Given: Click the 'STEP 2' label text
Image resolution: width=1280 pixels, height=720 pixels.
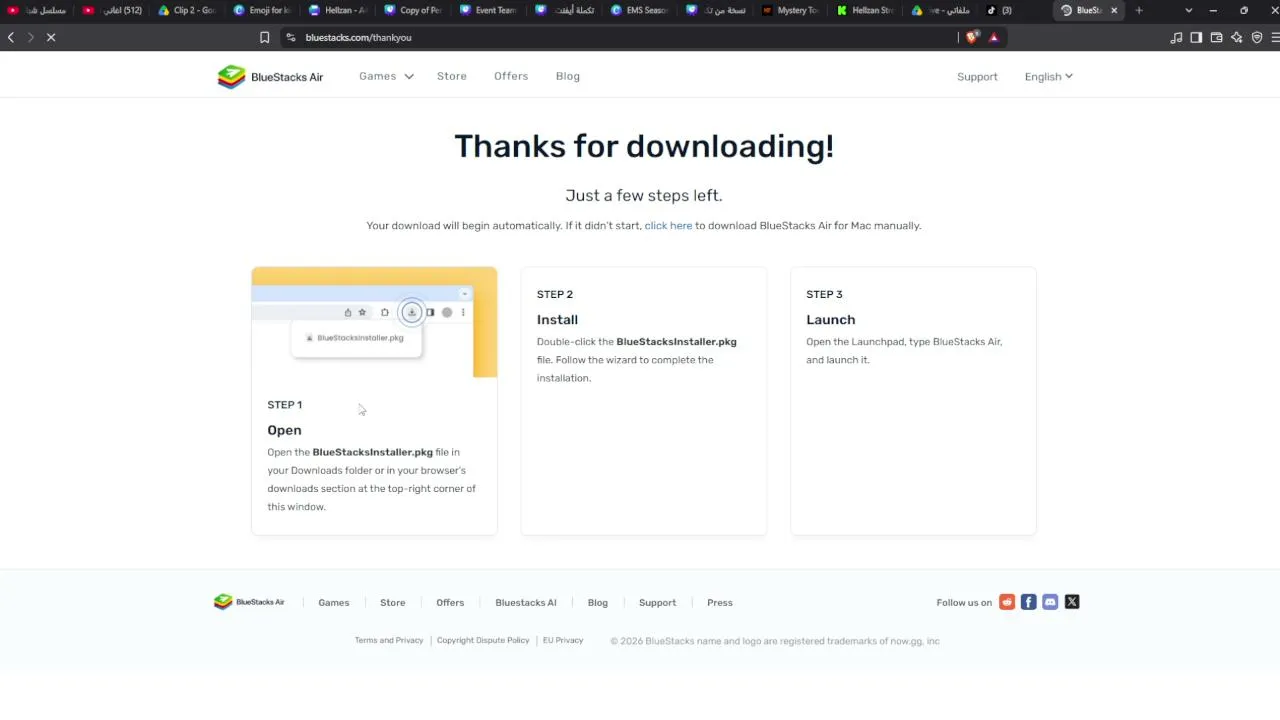Looking at the screenshot, I should (x=555, y=294).
